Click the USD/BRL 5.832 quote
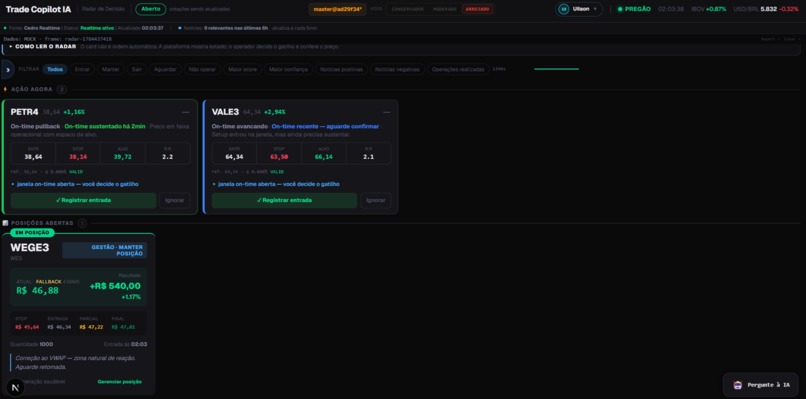 pos(755,9)
